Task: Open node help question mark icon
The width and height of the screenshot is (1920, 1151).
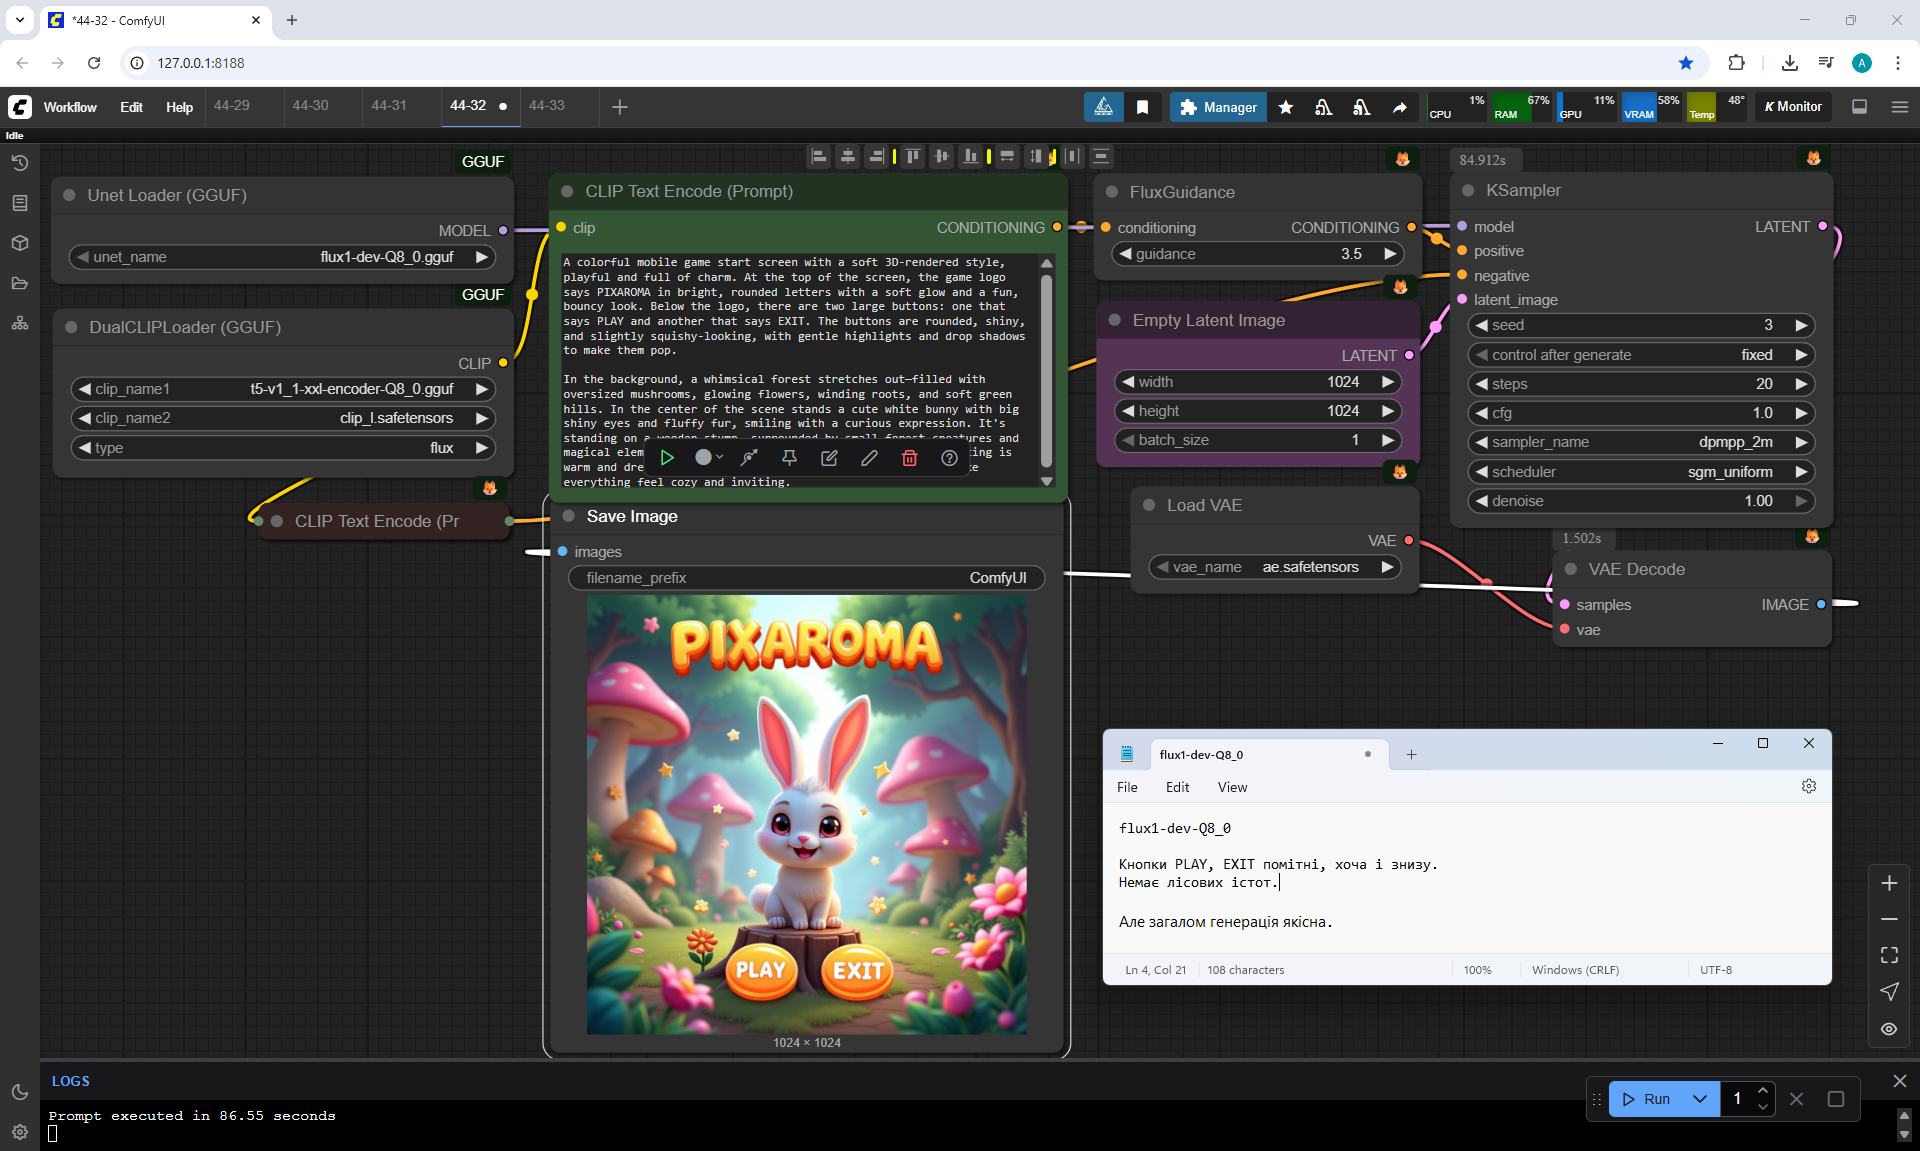Action: pos(949,458)
